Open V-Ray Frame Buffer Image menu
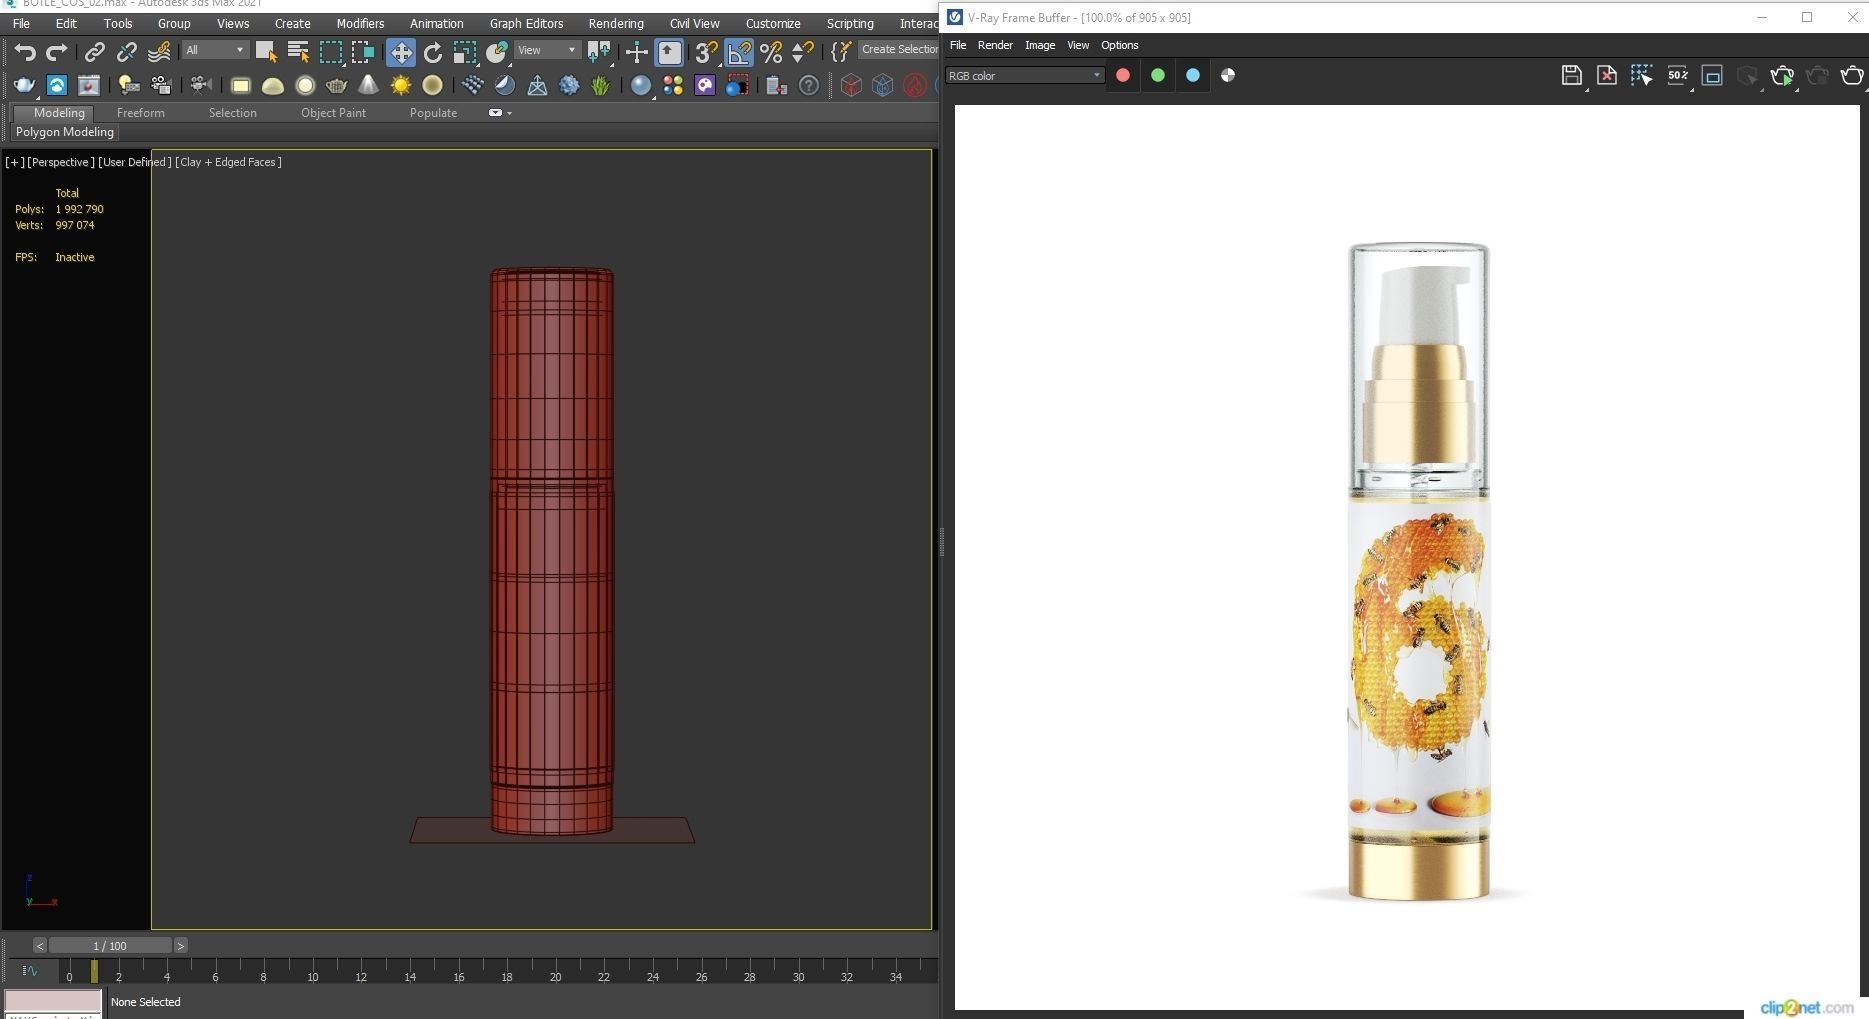The width and height of the screenshot is (1869, 1019). click(1040, 45)
